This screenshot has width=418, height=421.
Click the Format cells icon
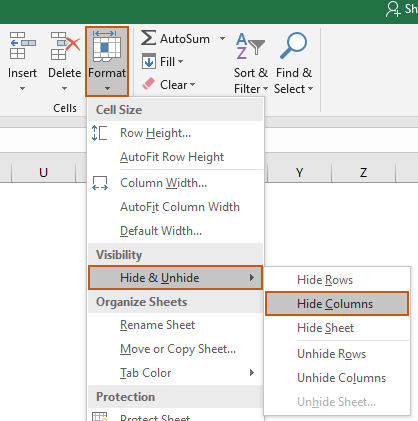tap(107, 47)
